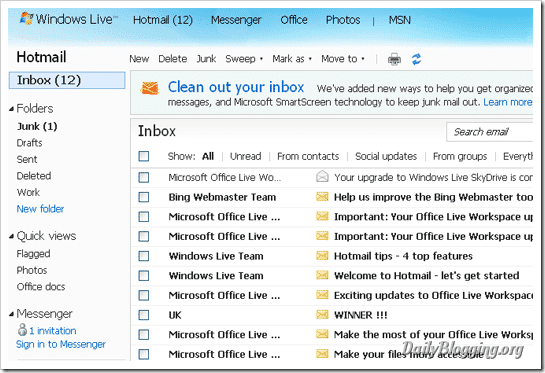Print using the printer icon
Screen dimensions: 545x373
(x=394, y=59)
